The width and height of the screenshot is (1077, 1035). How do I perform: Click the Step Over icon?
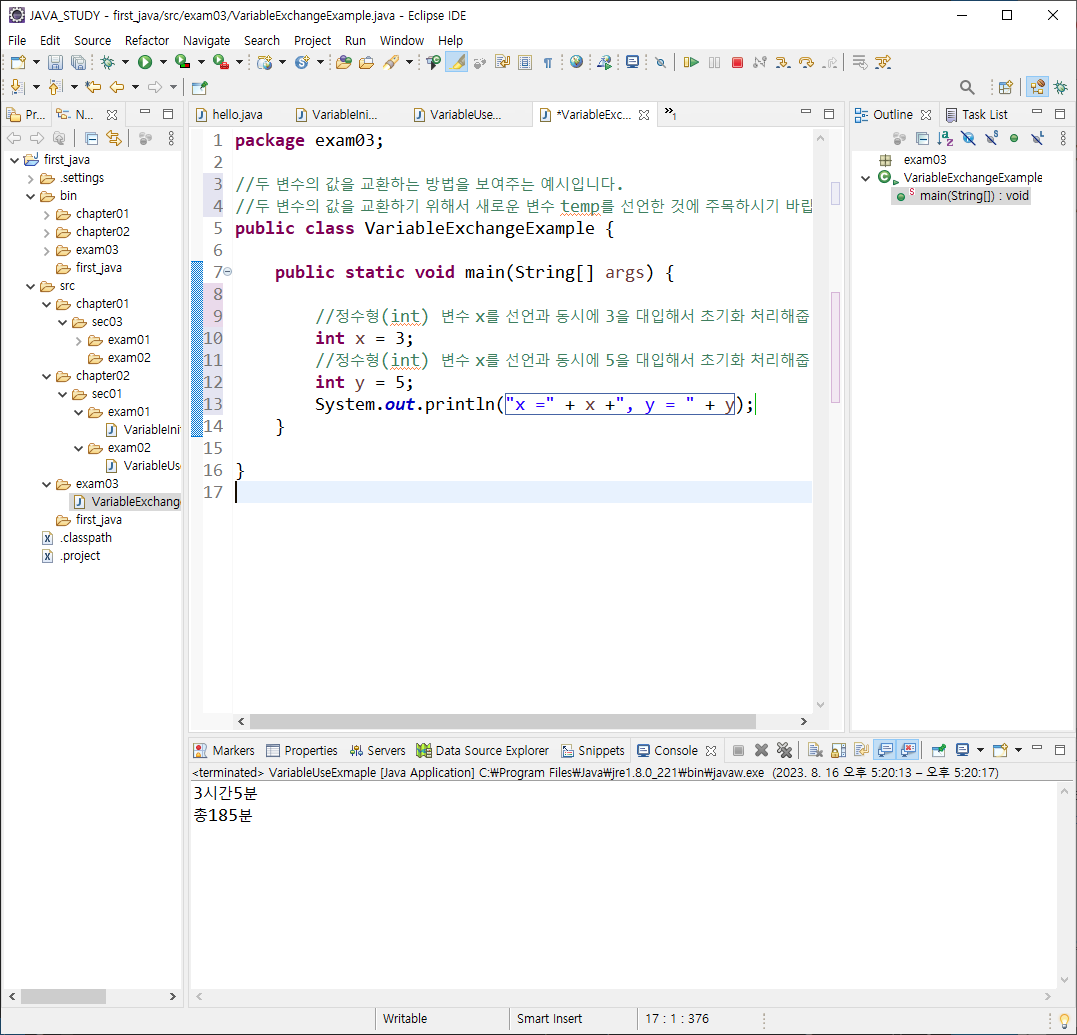pos(806,62)
